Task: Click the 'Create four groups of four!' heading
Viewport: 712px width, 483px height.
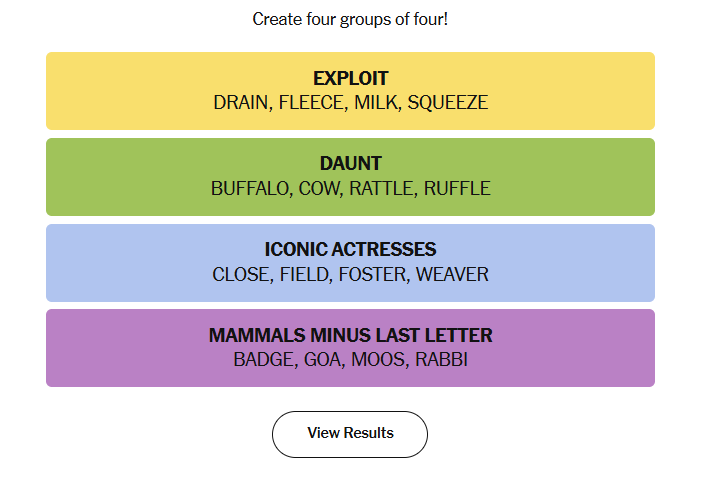Action: [x=350, y=19]
